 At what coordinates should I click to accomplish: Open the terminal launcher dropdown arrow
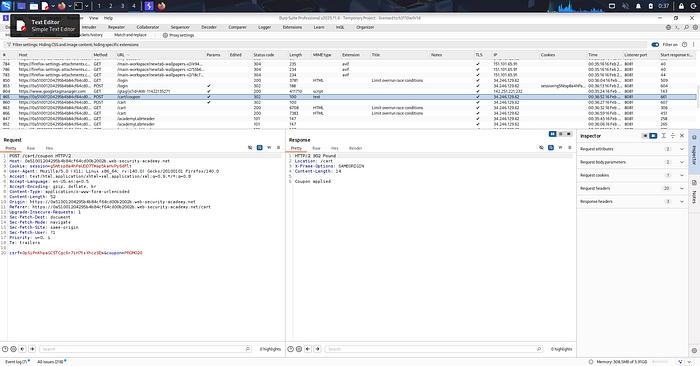coord(87,6)
